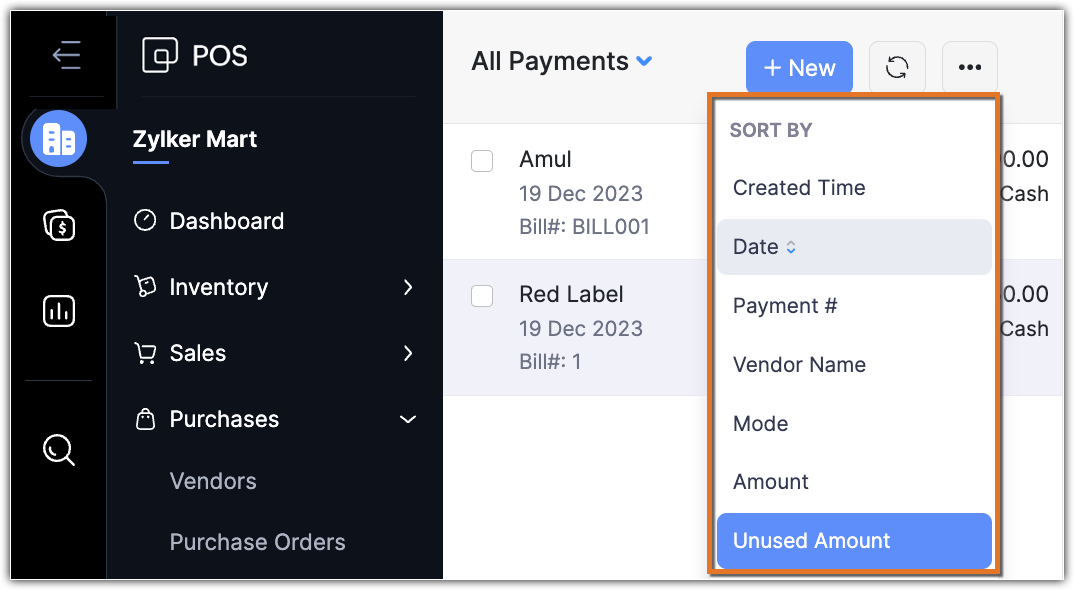Open the three-dots more options button
The height and width of the screenshot is (590, 1074).
tap(969, 68)
